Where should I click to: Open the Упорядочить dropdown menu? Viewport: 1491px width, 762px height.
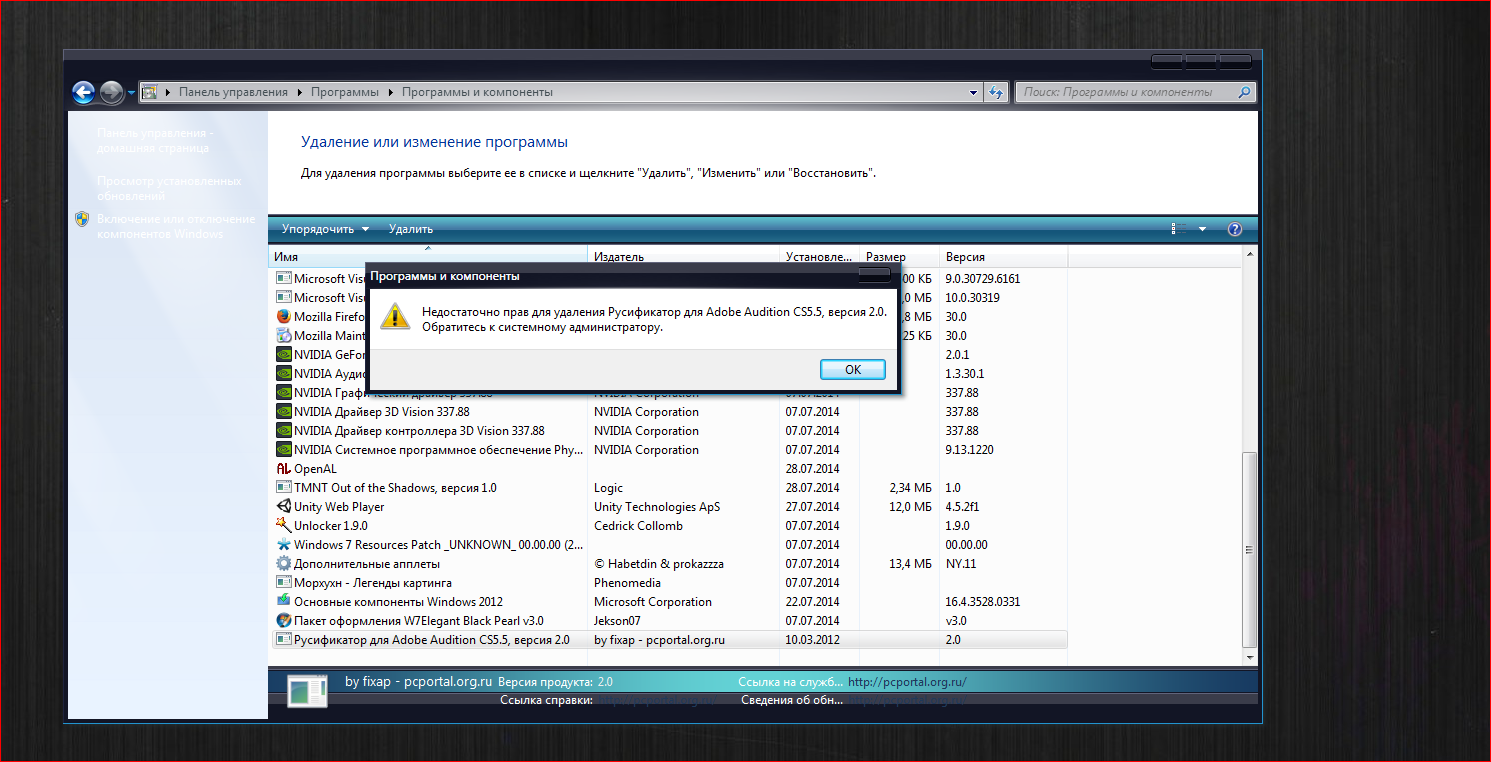(325, 229)
